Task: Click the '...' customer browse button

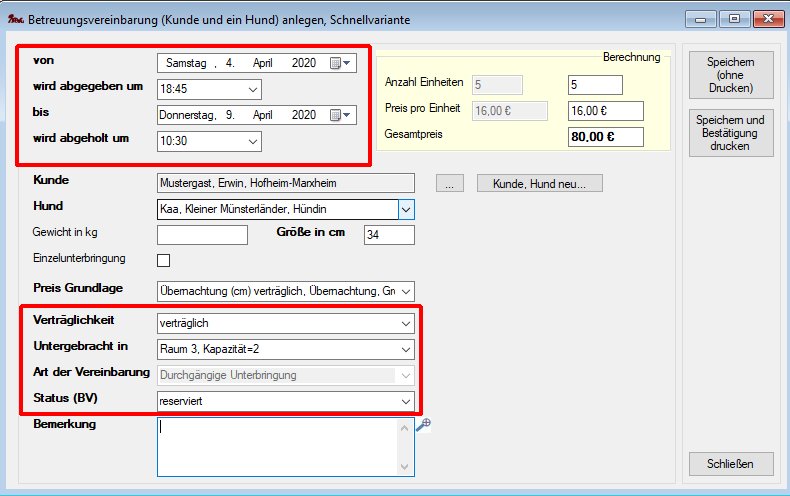Action: pyautogui.click(x=450, y=183)
